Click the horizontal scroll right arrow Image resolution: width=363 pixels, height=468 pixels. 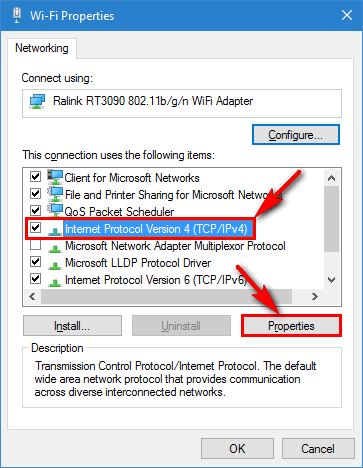tap(314, 296)
